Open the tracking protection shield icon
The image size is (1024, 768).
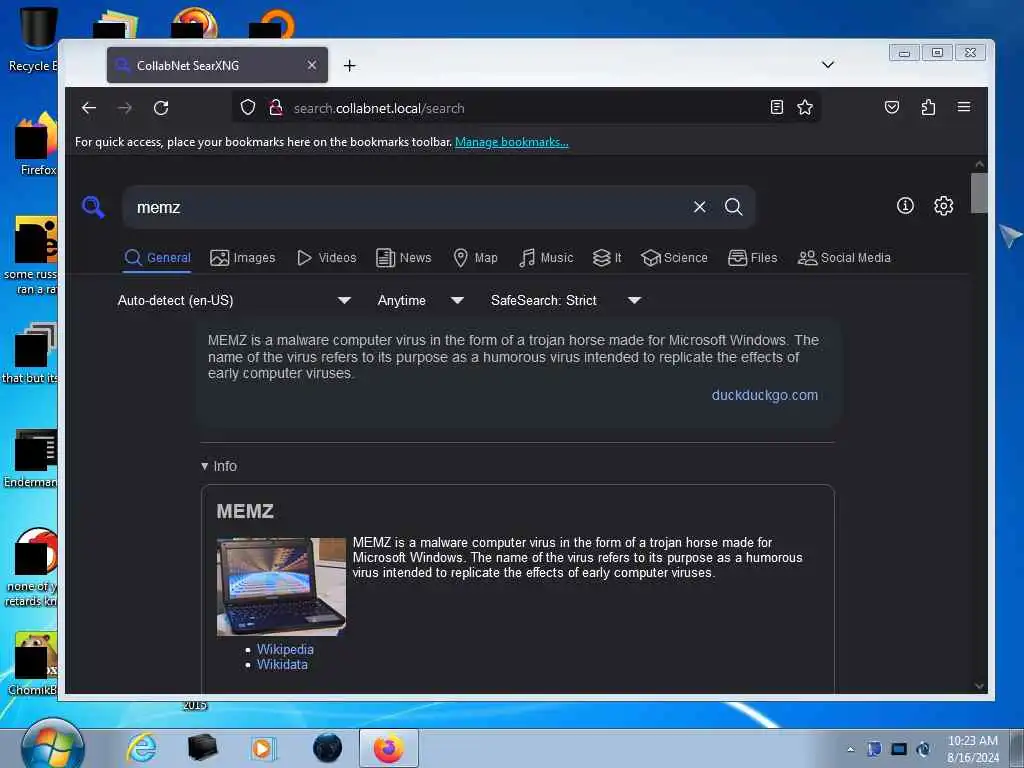coord(248,107)
